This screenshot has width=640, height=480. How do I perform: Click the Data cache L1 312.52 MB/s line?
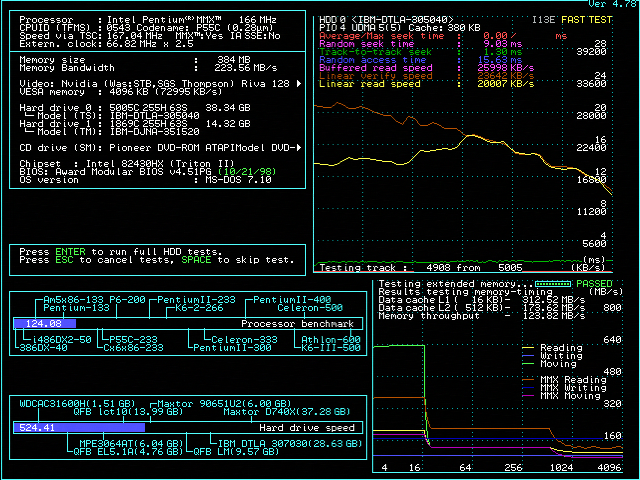click(482, 300)
